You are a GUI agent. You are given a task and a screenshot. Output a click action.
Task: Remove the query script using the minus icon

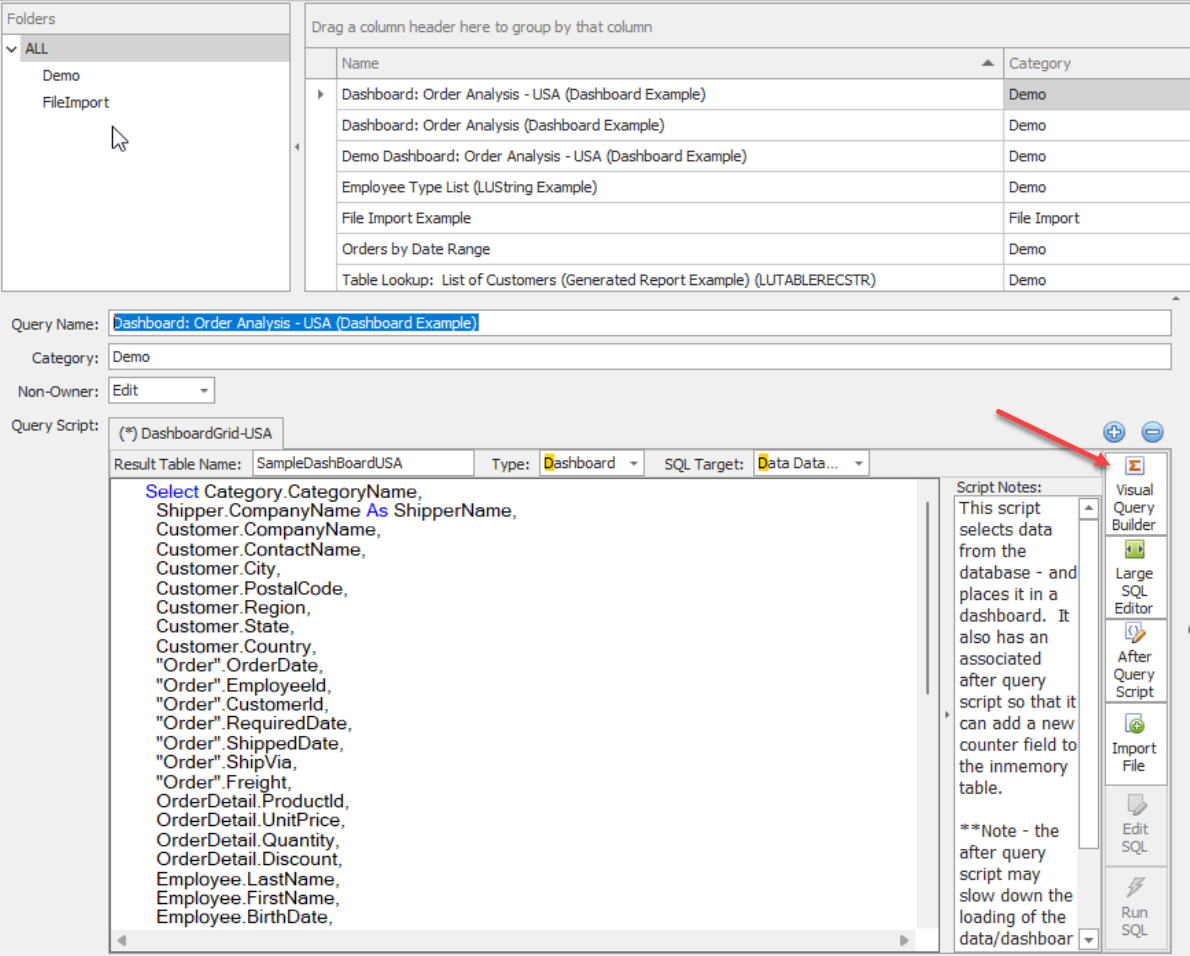tap(1152, 432)
